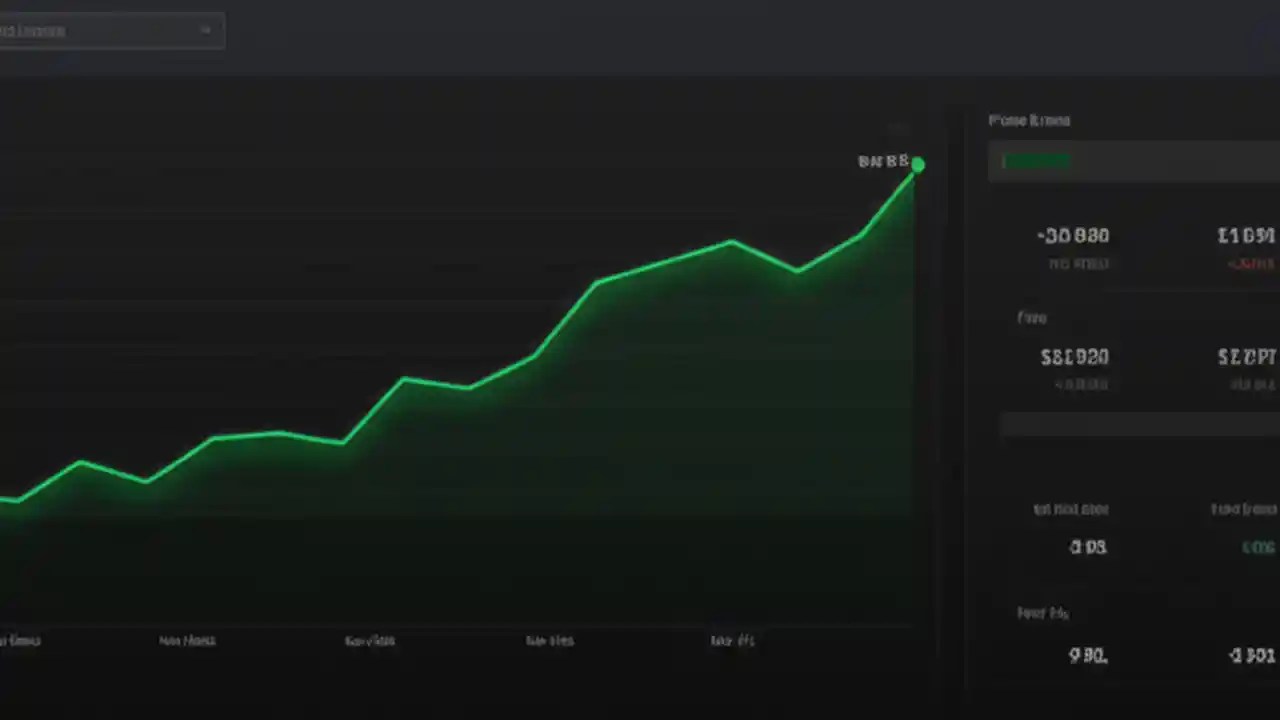Viewport: 1280px width, 720px height.
Task: Select the last date label on the x-axis
Action: pos(732,640)
